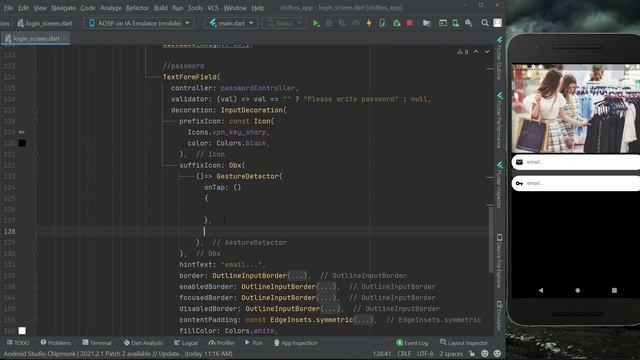Open Flutter Outline side panel
This screenshot has height=360, width=640.
(499, 58)
